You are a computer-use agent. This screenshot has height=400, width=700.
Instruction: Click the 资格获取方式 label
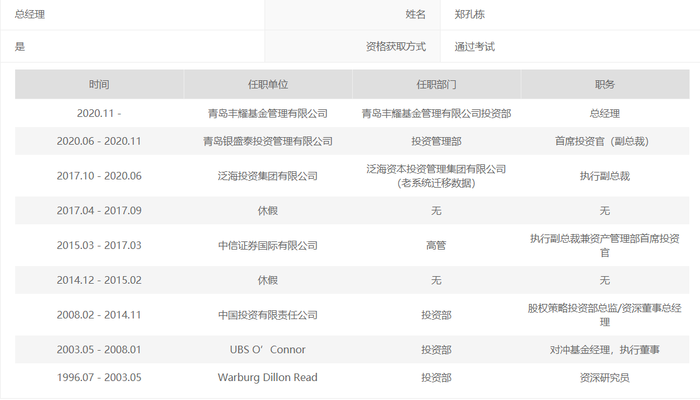(396, 46)
